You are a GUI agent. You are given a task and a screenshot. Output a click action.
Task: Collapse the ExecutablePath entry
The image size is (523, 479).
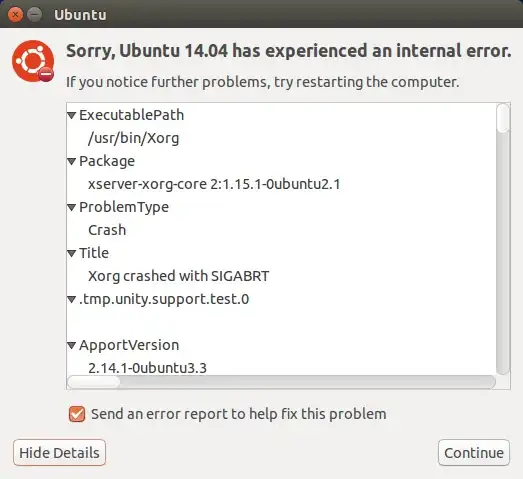click(x=71, y=115)
